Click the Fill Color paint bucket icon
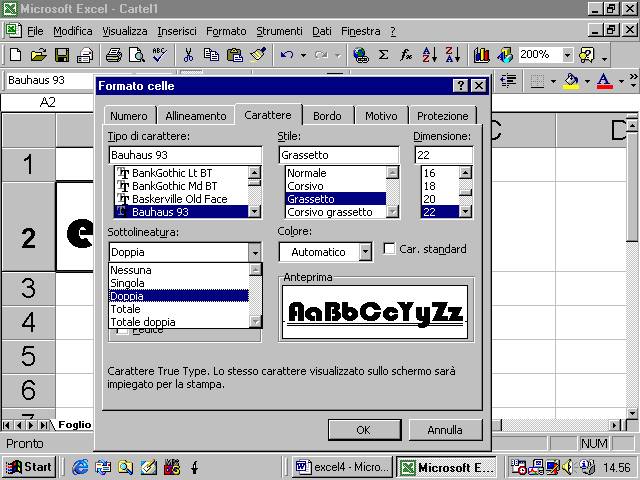 (x=571, y=81)
